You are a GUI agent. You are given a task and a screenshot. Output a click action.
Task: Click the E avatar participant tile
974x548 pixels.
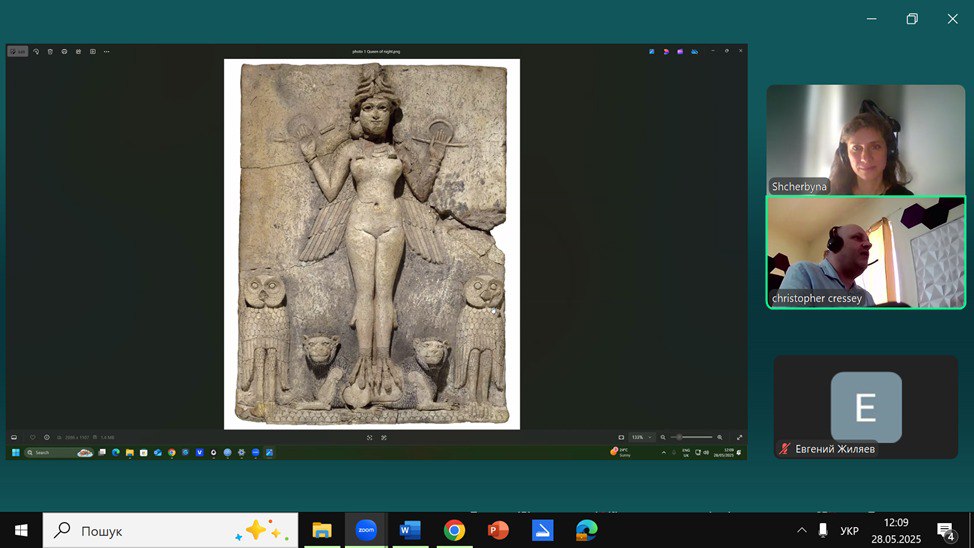(866, 407)
